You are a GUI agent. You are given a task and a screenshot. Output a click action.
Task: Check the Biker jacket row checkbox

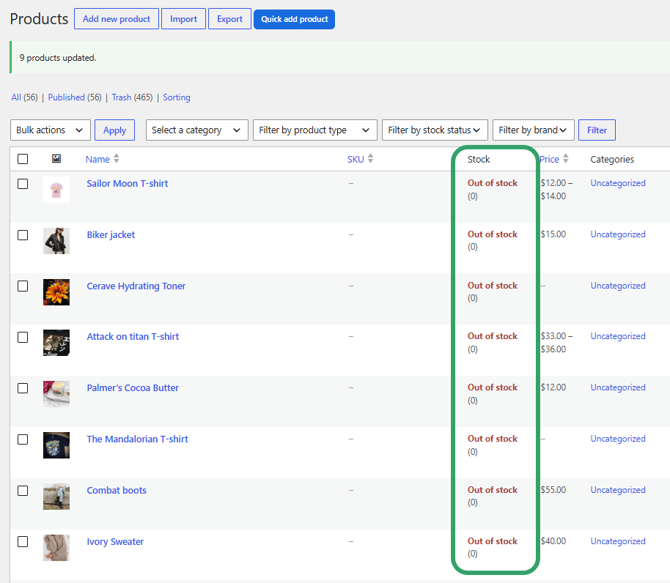tap(23, 235)
